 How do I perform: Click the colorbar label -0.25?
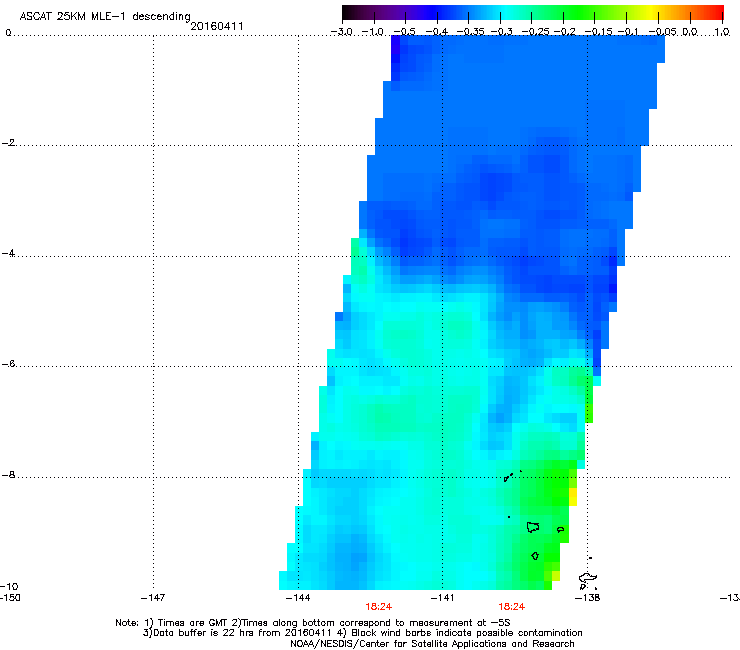[x=536, y=32]
